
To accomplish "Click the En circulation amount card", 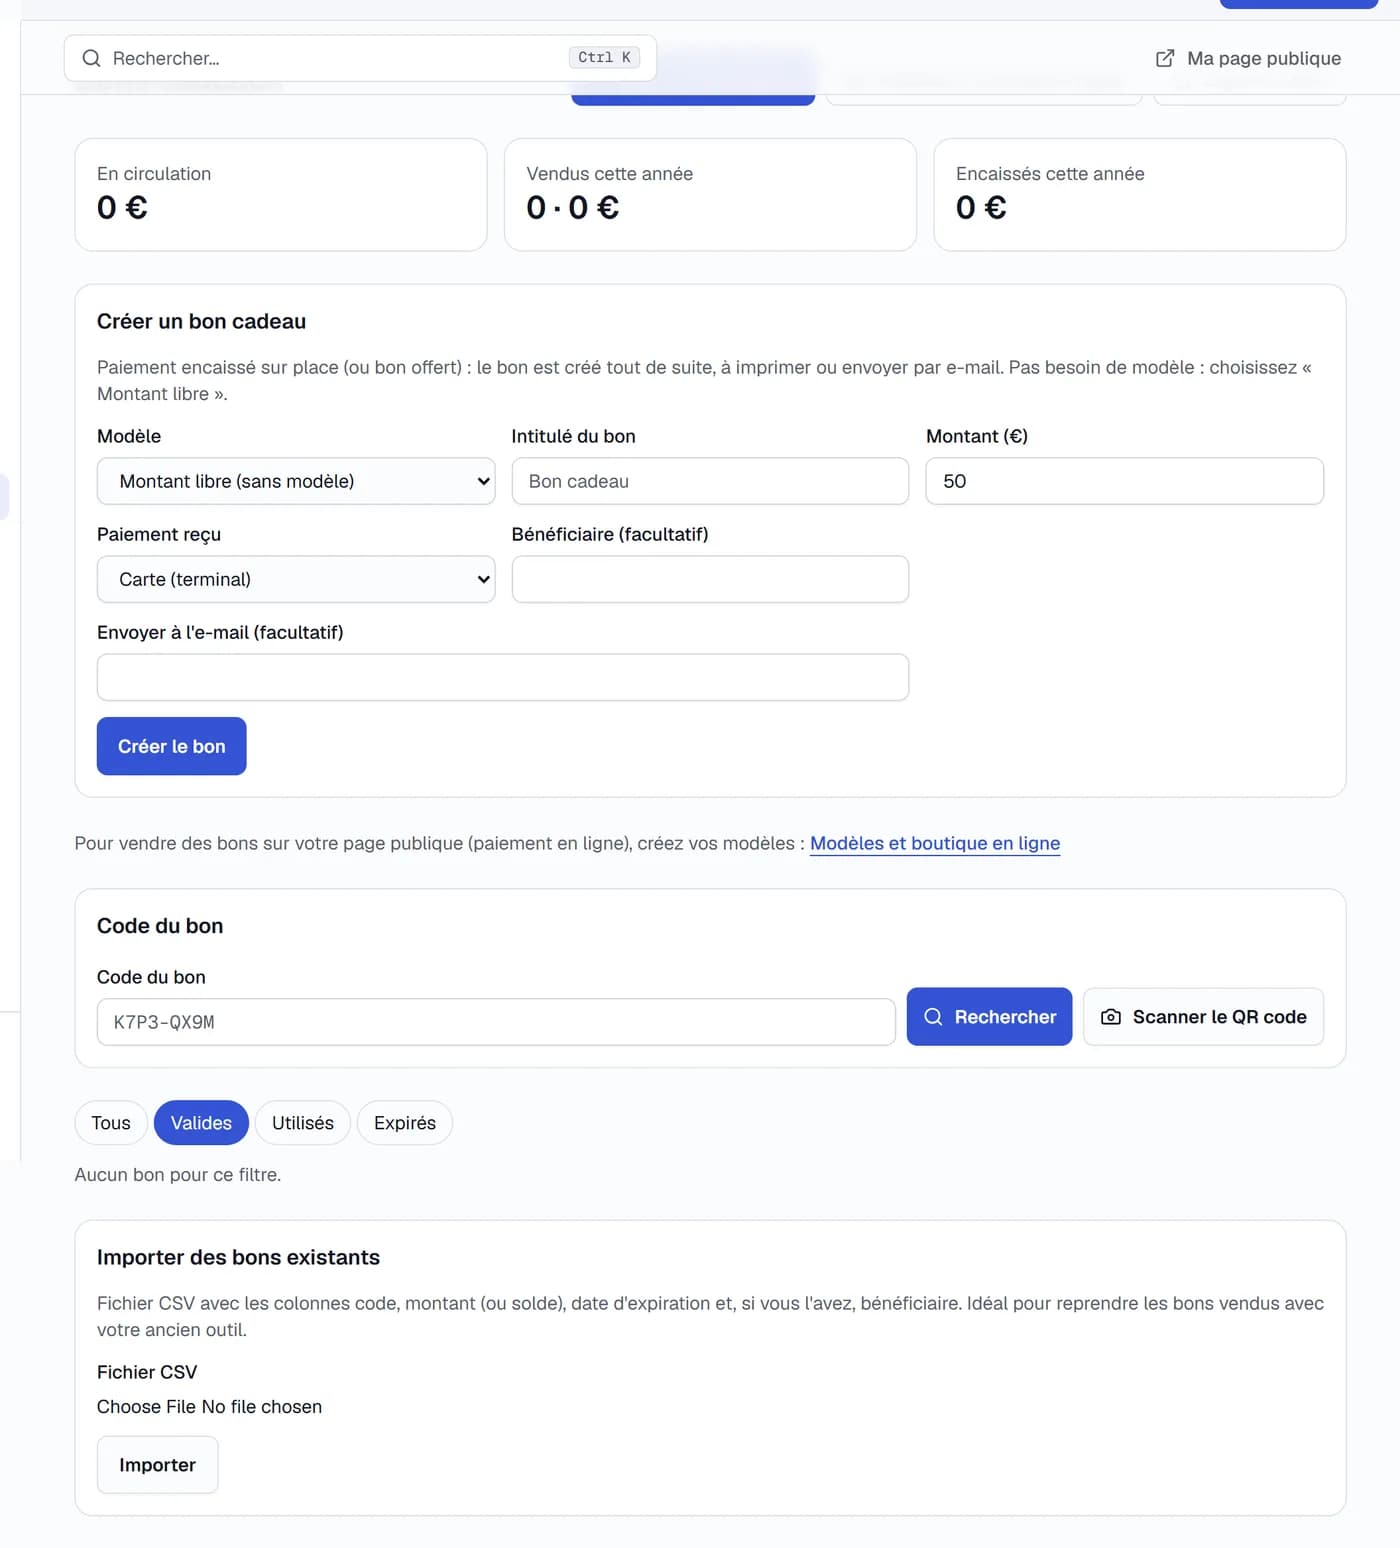I will (281, 195).
